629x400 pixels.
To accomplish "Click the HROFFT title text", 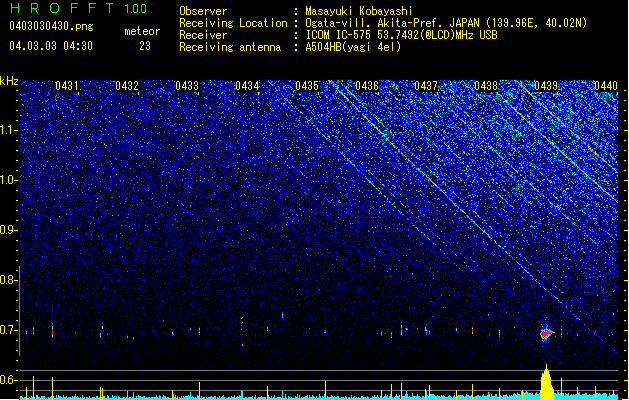I will (x=62, y=8).
